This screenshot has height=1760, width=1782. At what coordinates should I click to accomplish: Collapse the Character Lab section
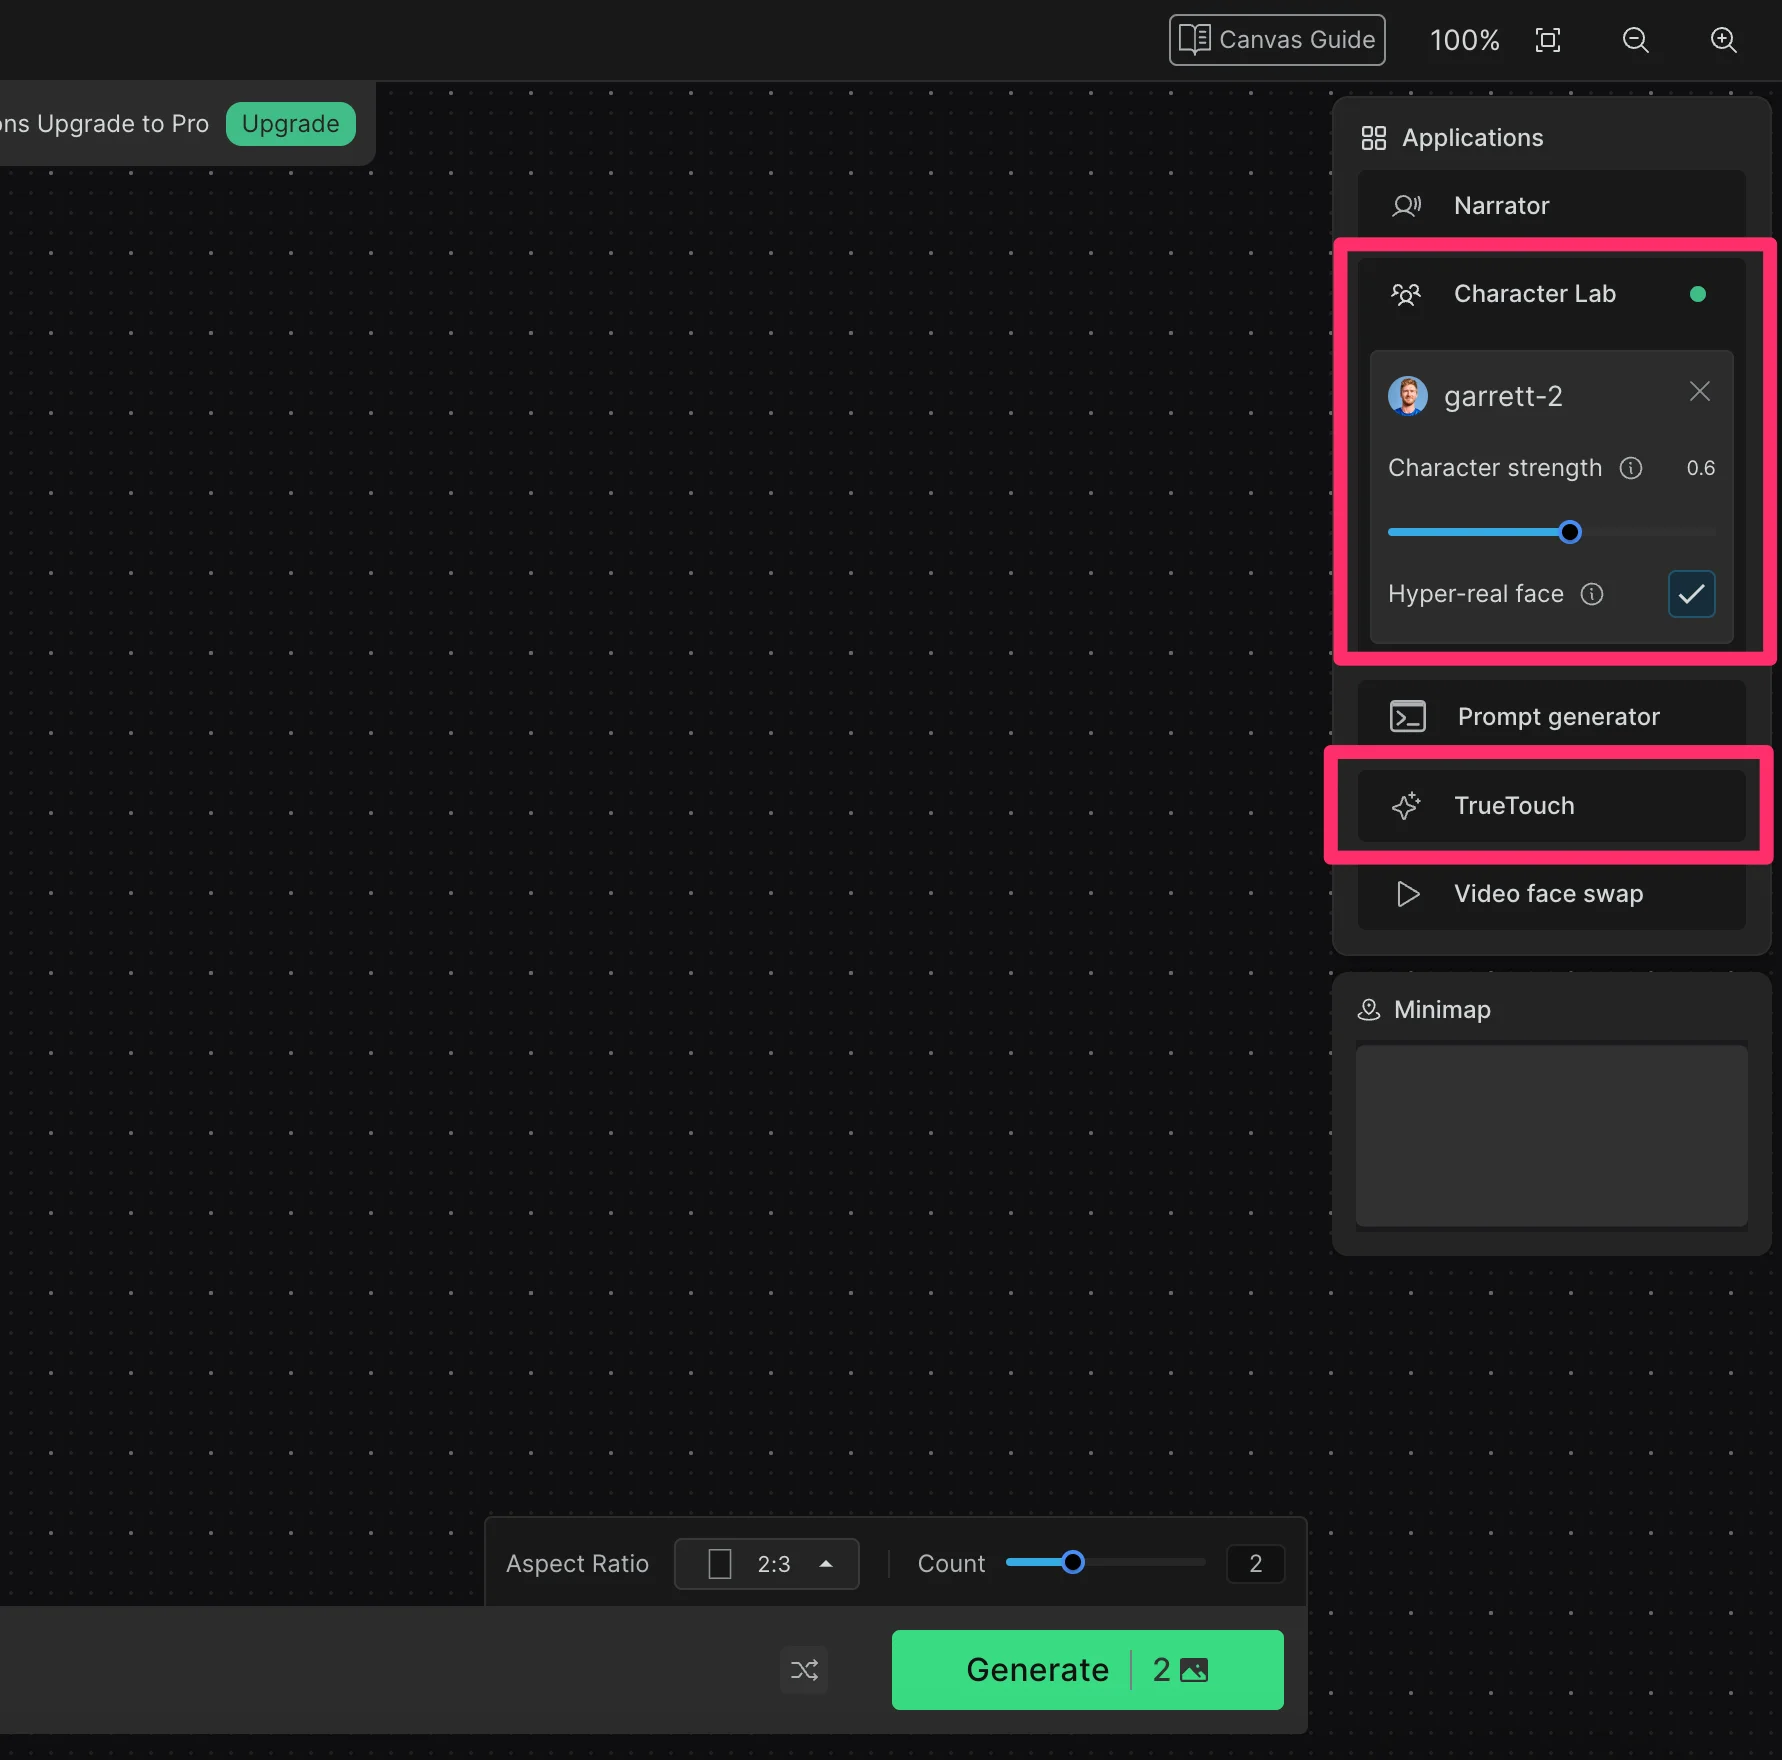[1551, 294]
